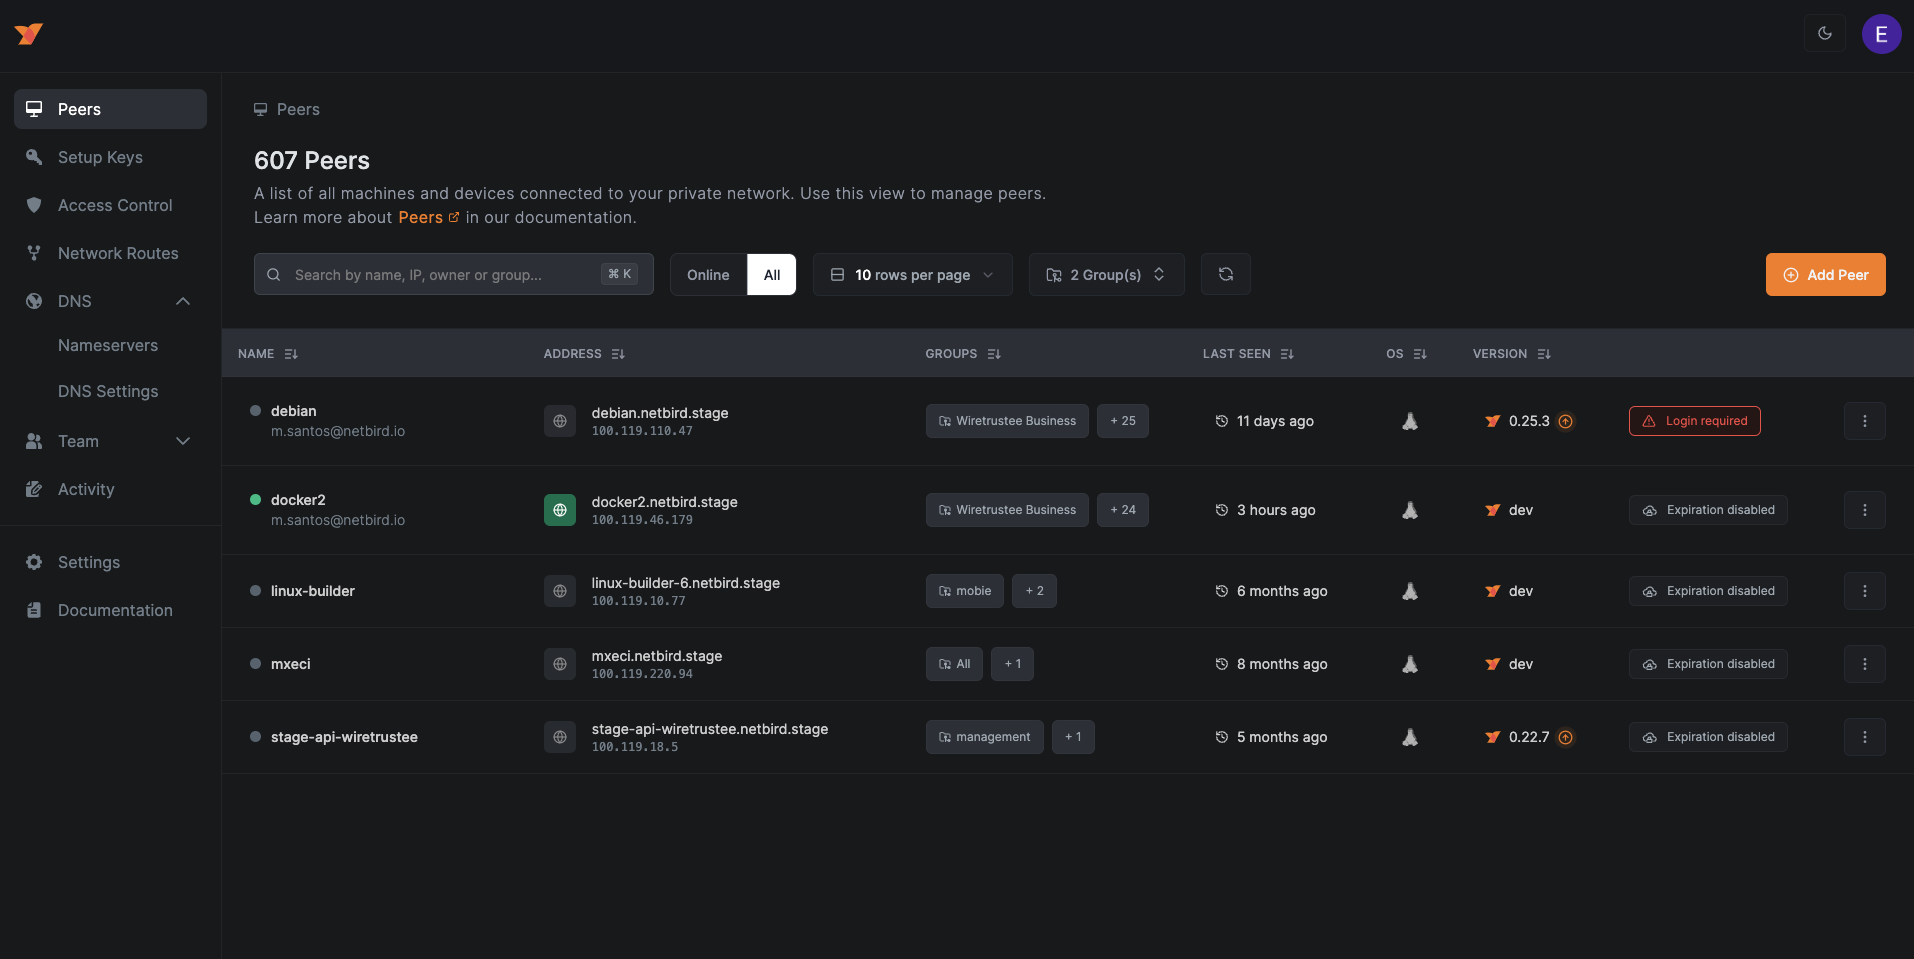Click the Linux OS icon for docker2

click(1410, 510)
